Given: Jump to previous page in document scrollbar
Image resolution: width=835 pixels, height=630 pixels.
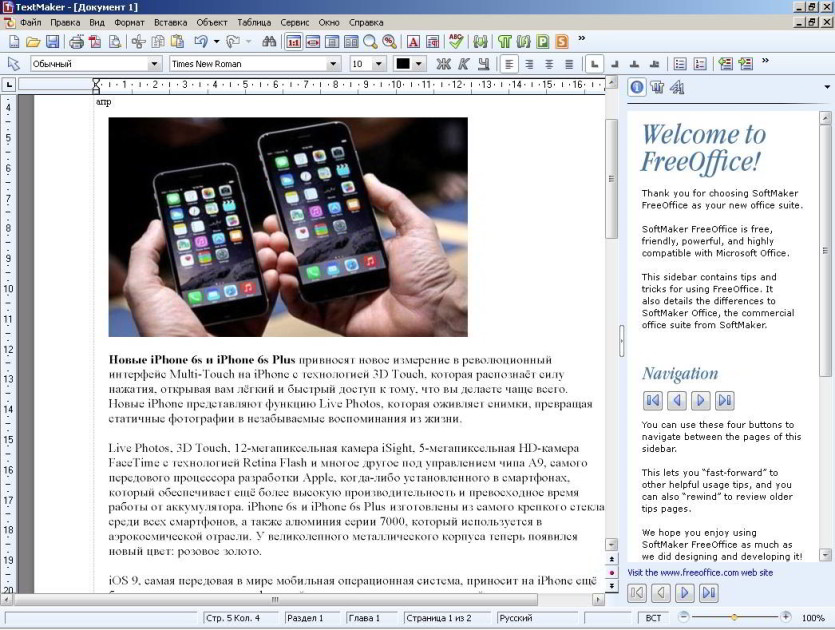Looking at the screenshot, I should click(x=611, y=559).
